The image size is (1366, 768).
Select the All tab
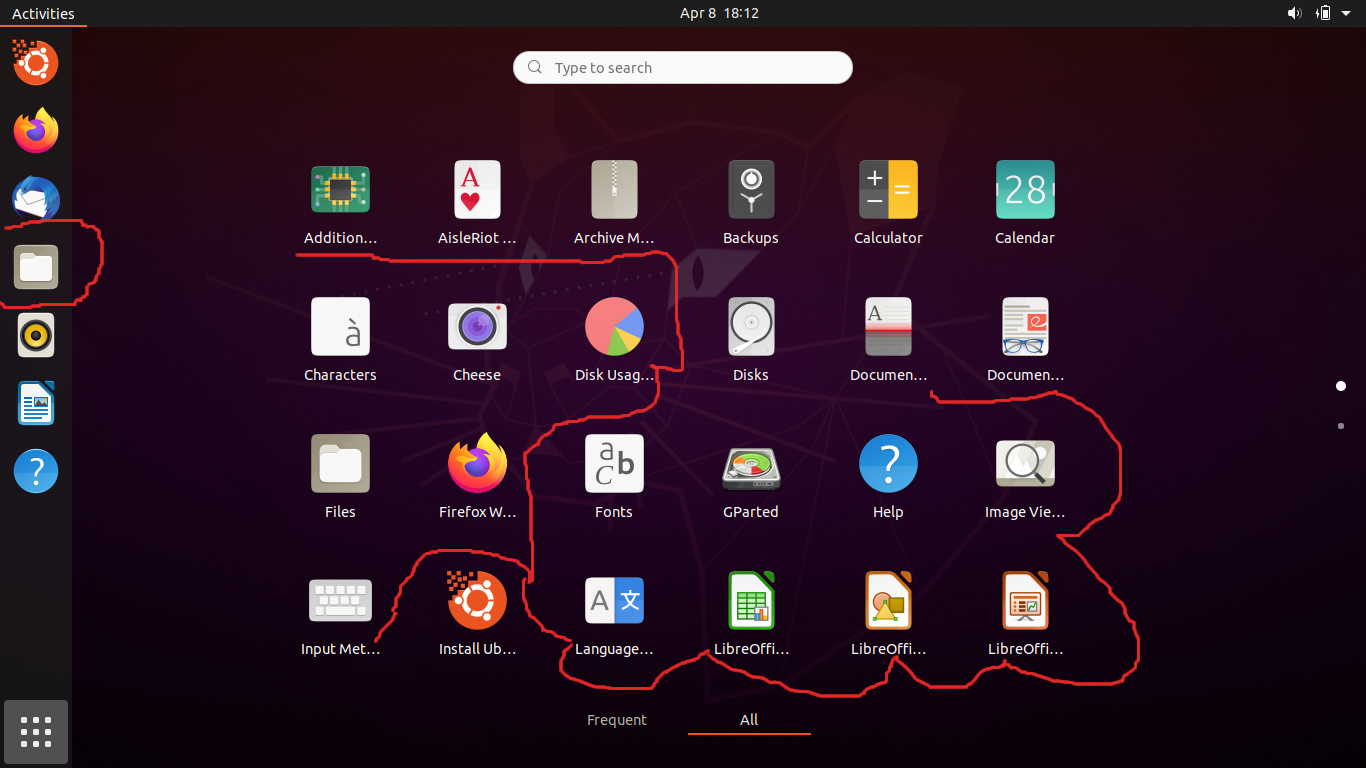click(749, 720)
